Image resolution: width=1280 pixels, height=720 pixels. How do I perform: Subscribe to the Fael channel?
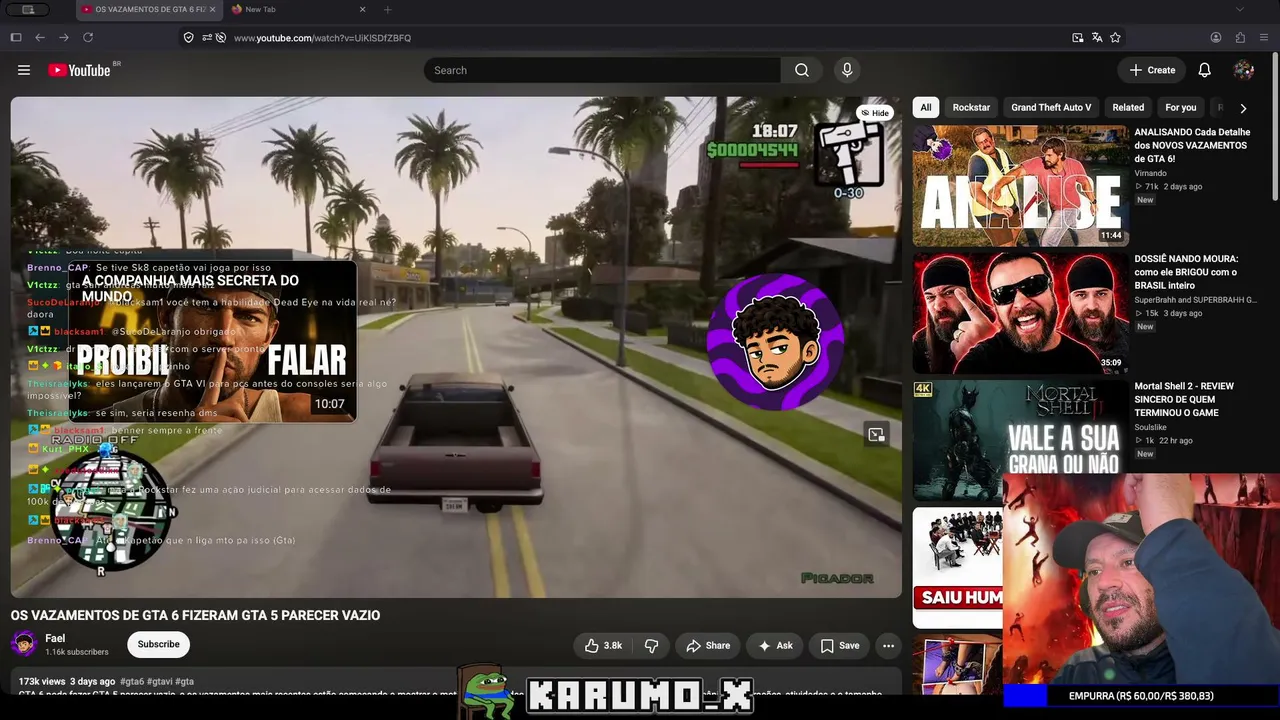pyautogui.click(x=158, y=645)
